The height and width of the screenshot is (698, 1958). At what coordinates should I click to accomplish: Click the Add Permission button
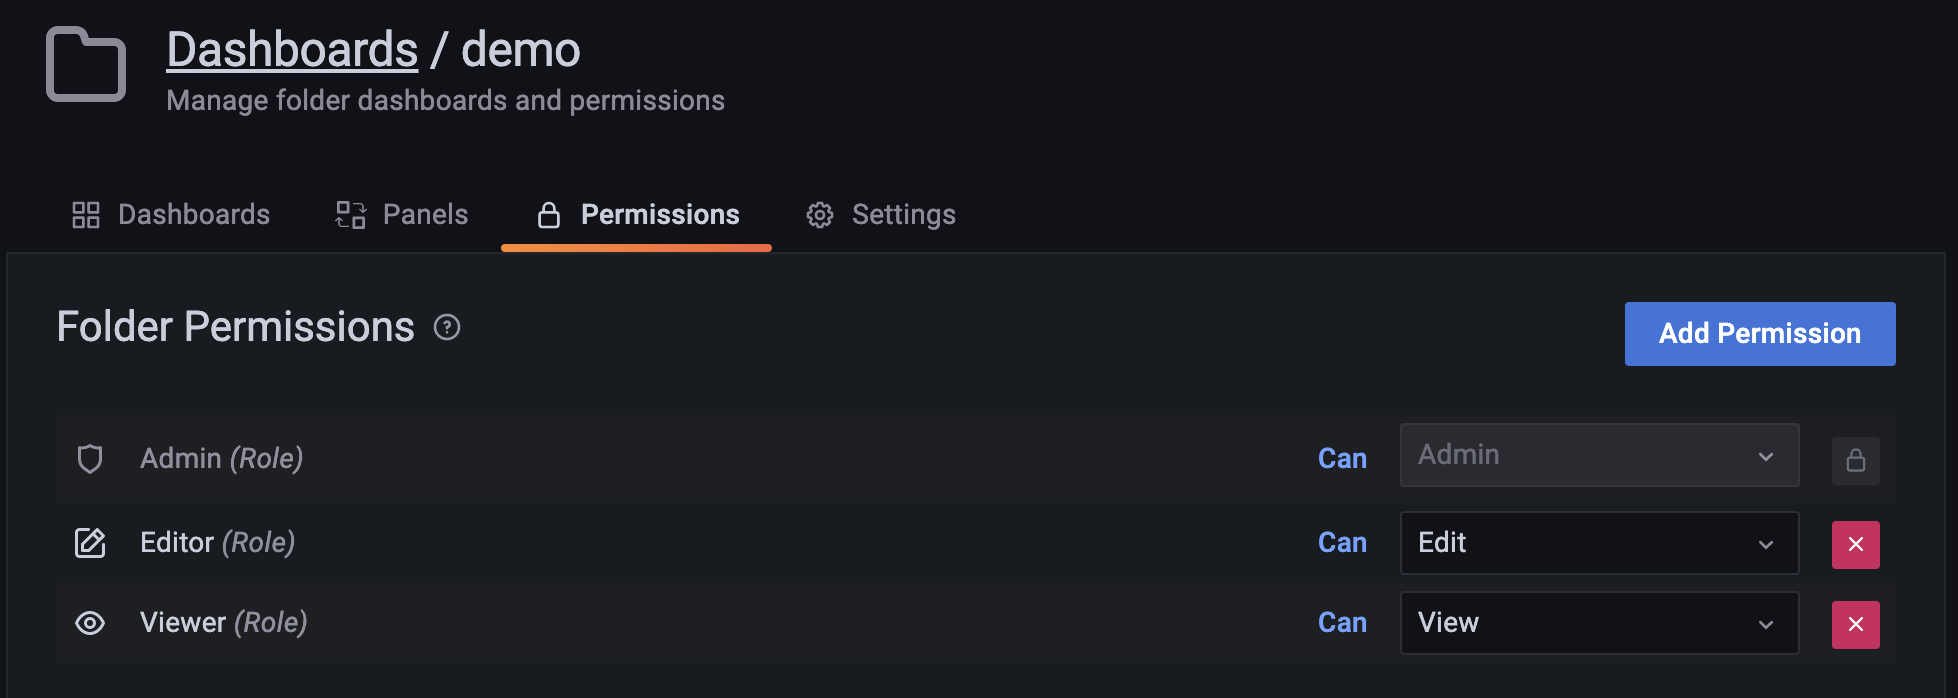pos(1759,333)
